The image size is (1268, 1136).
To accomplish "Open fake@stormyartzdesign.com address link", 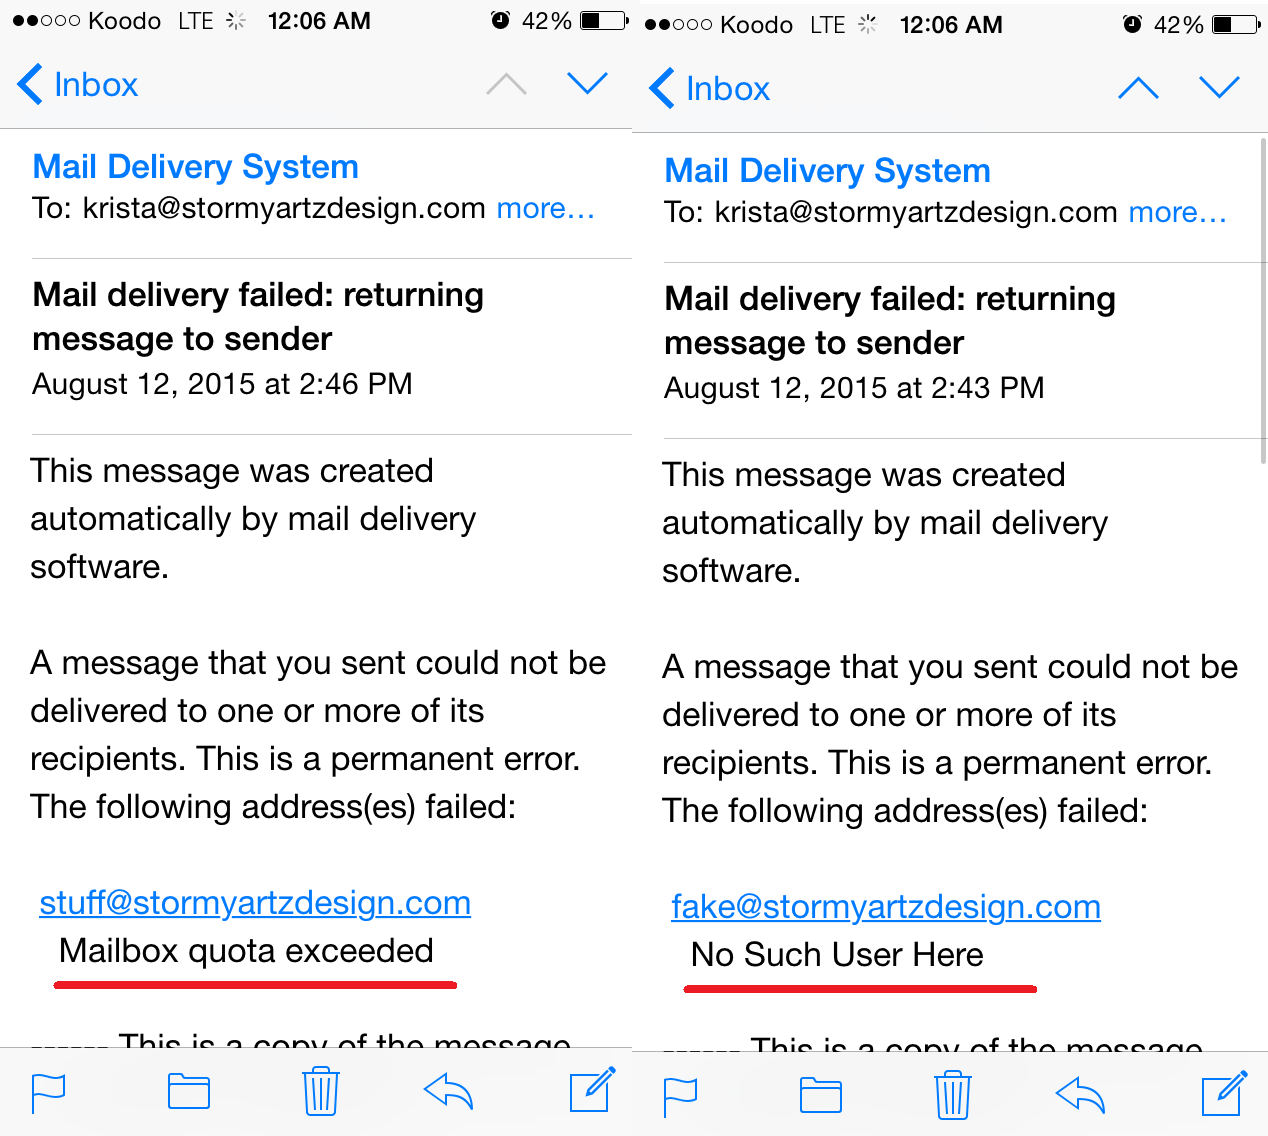I will tap(886, 906).
